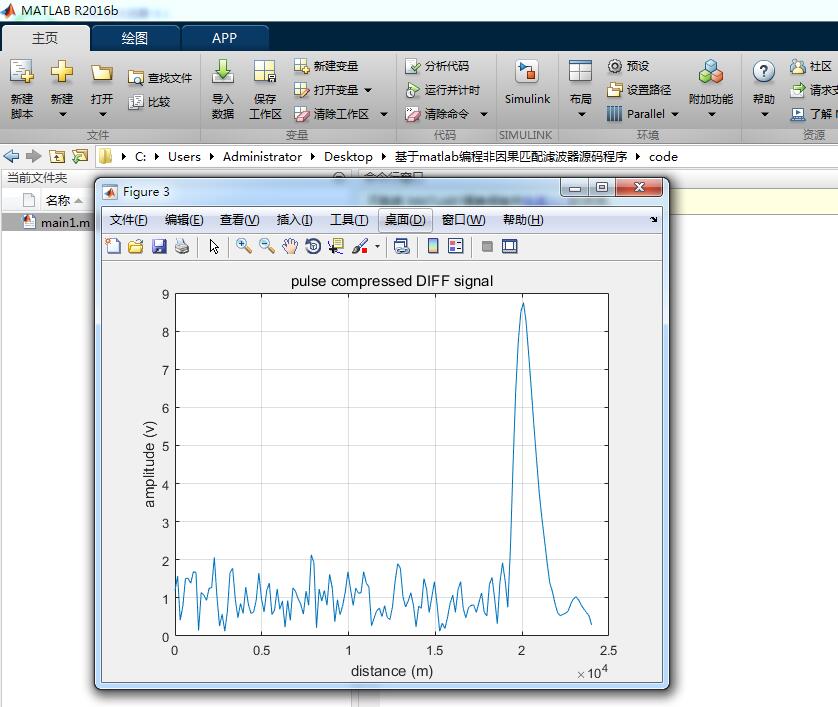
Task: Toggle Insert Legend in Figure 3
Action: 456,246
